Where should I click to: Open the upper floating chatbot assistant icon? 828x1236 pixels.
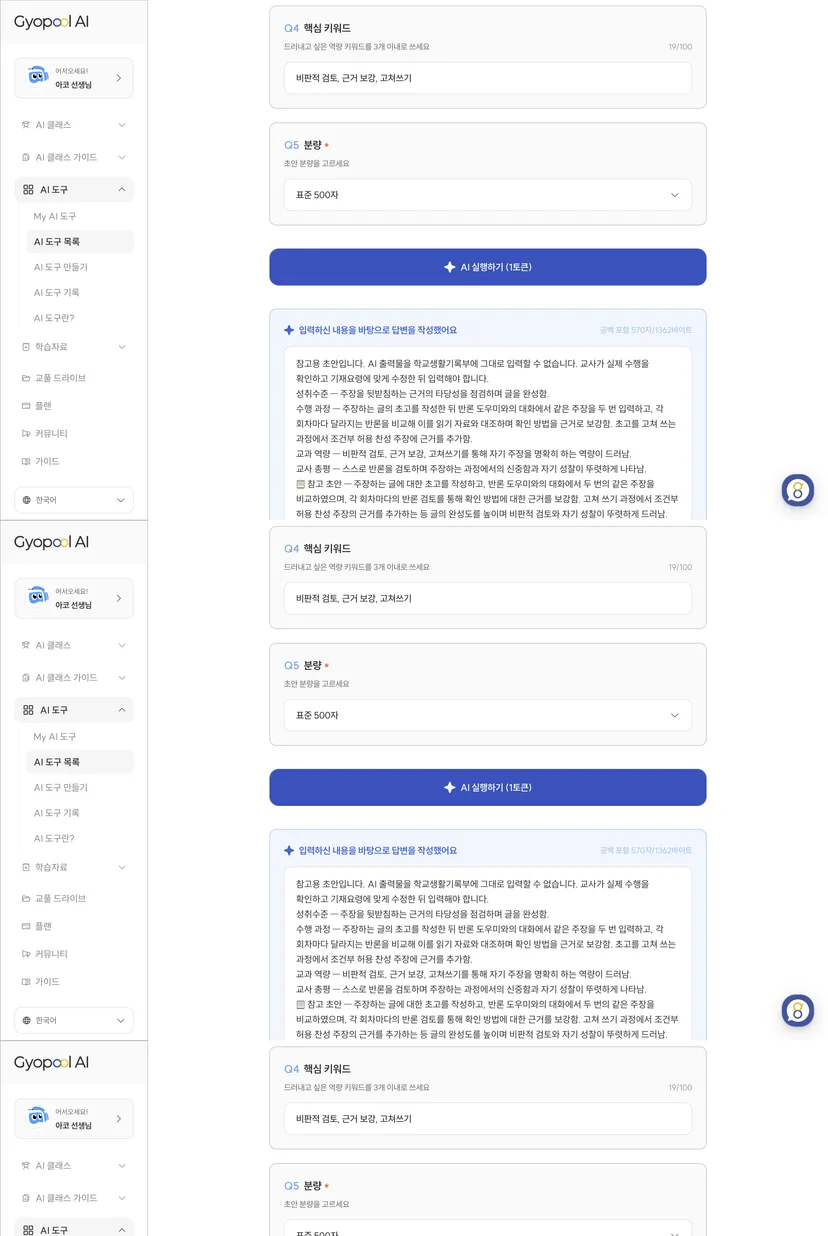click(798, 490)
